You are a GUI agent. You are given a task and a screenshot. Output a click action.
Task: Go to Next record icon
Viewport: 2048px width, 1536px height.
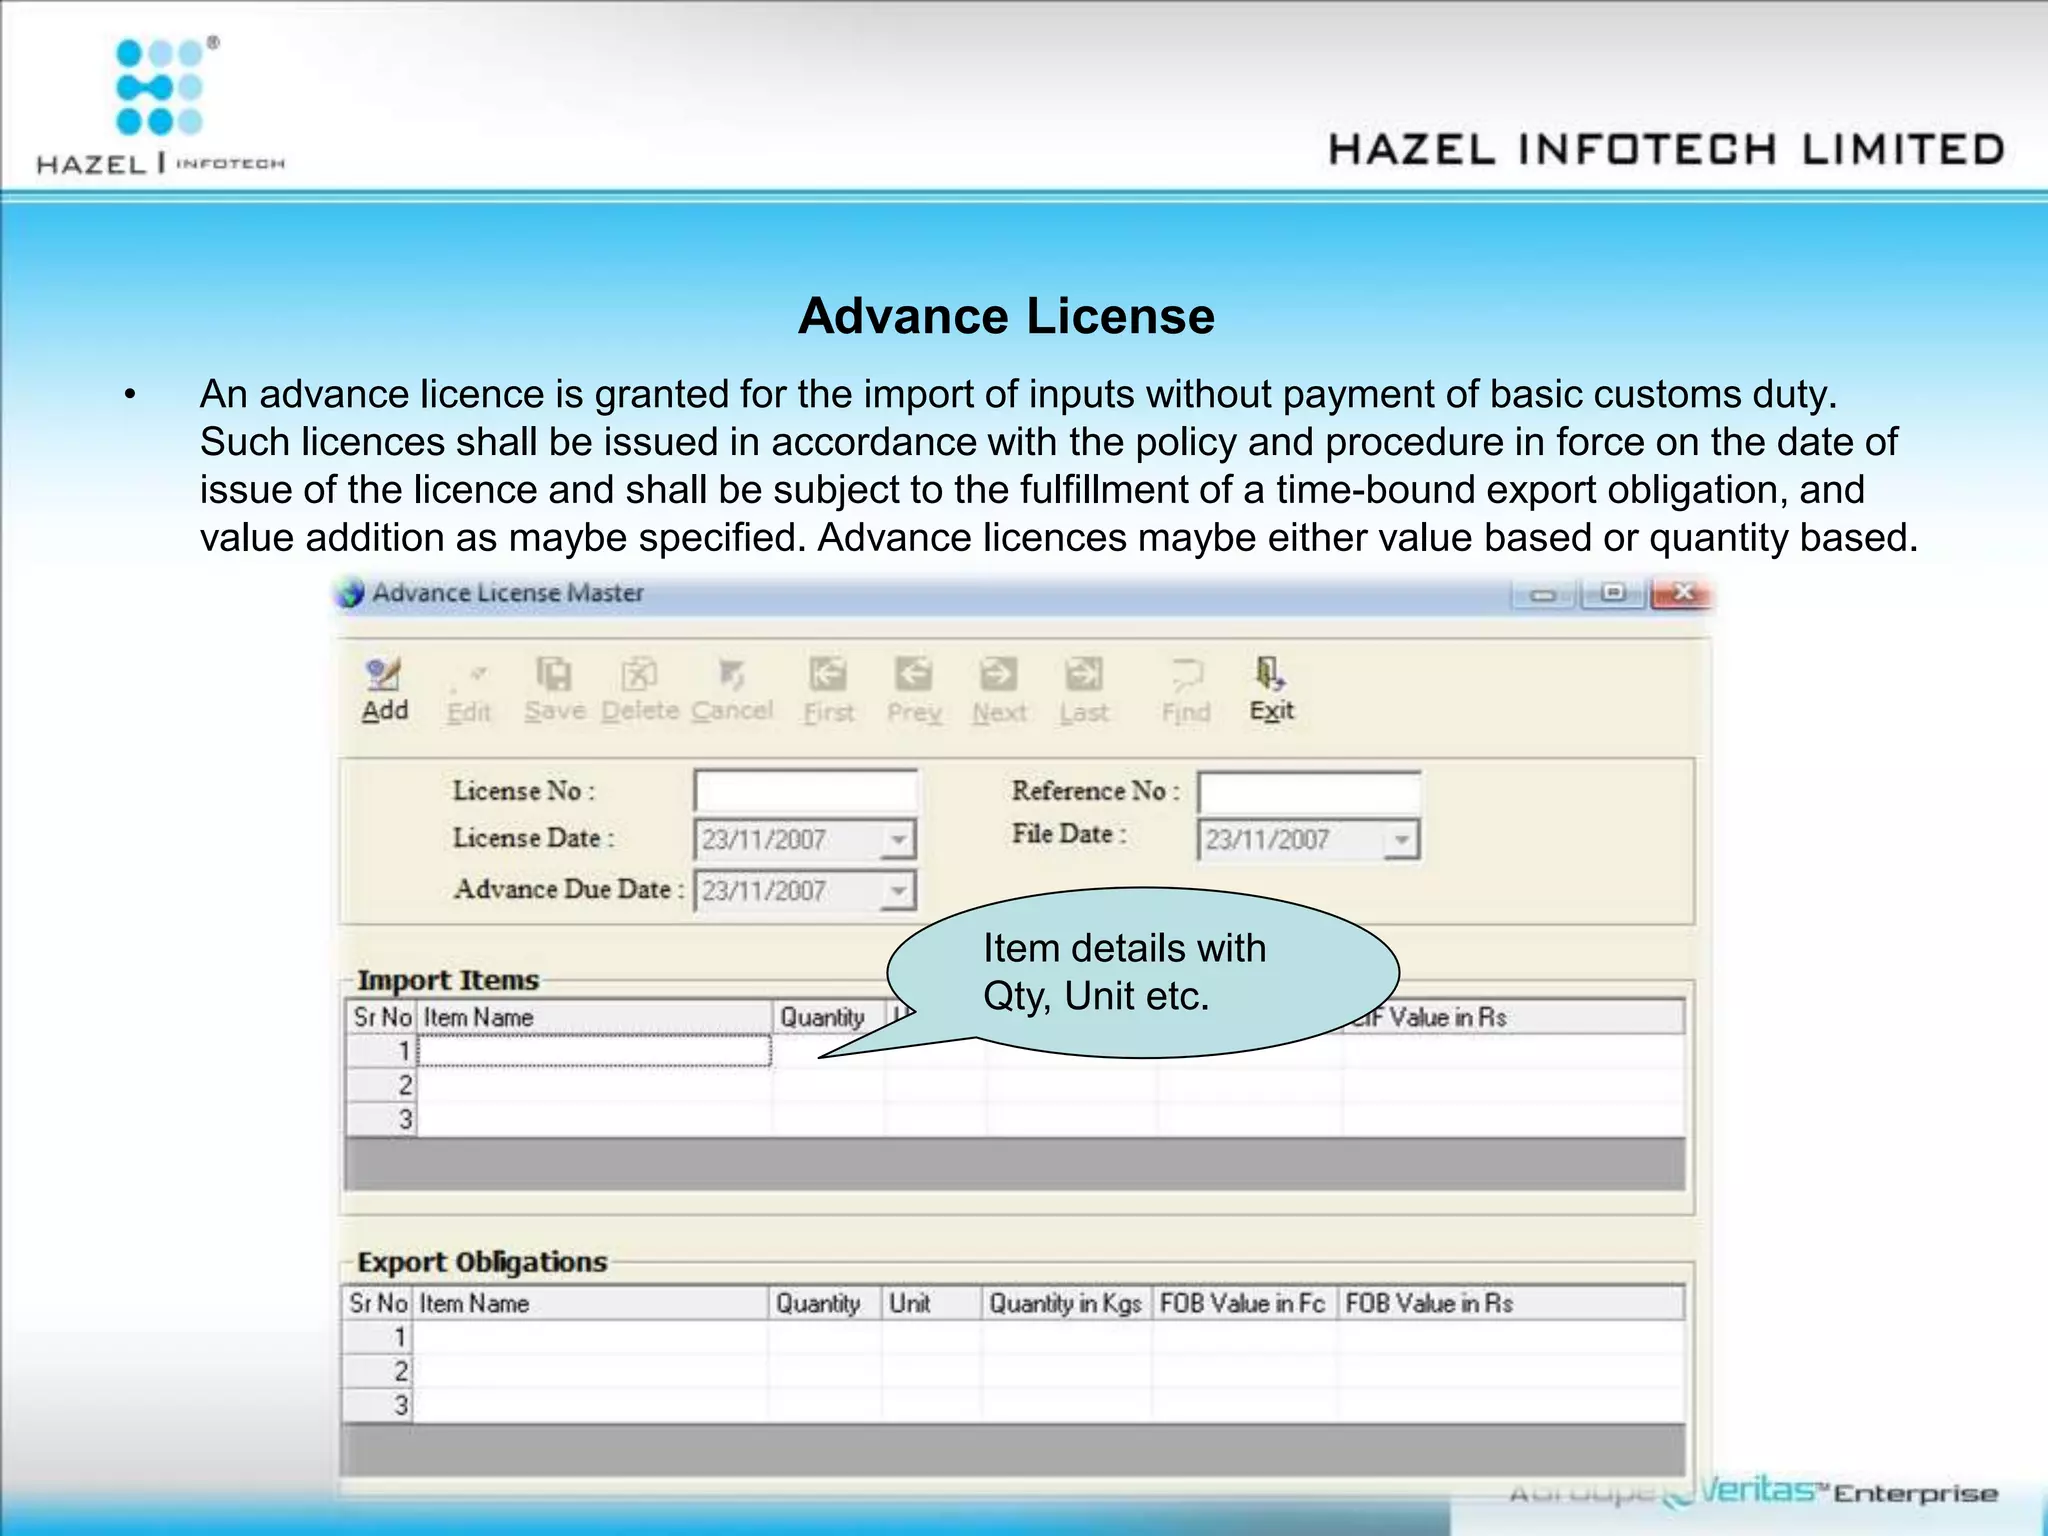999,690
